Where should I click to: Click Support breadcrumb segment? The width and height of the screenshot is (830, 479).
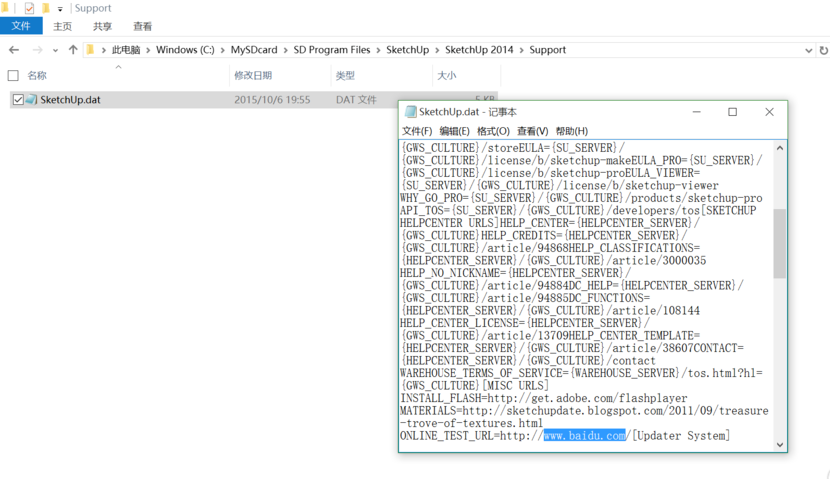548,50
